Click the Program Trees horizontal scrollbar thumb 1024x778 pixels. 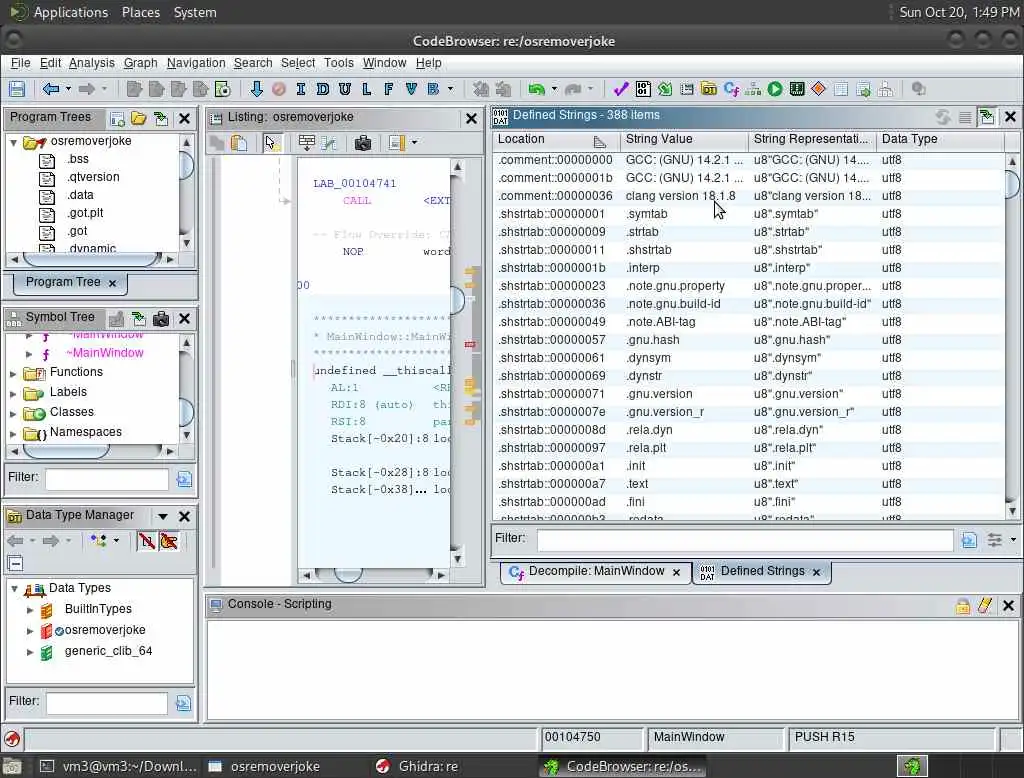92,259
